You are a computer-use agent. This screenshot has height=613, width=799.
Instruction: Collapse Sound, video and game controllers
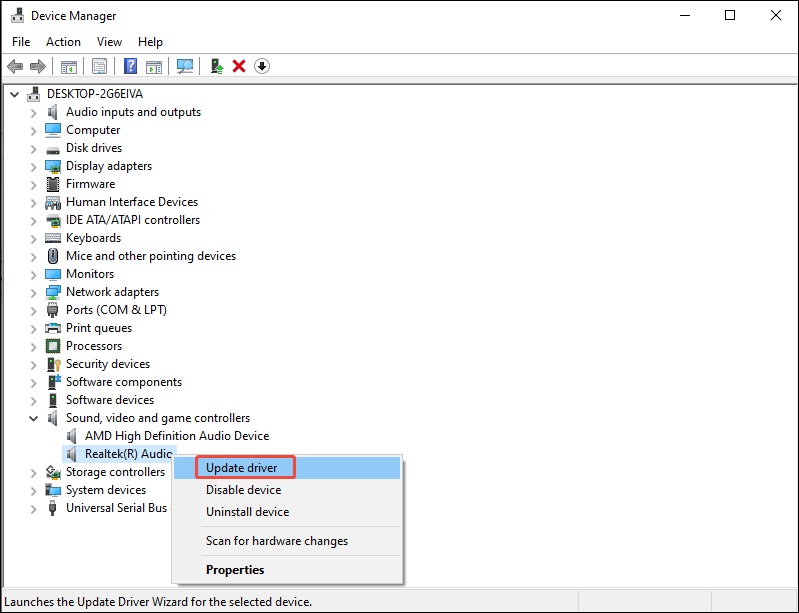point(34,418)
